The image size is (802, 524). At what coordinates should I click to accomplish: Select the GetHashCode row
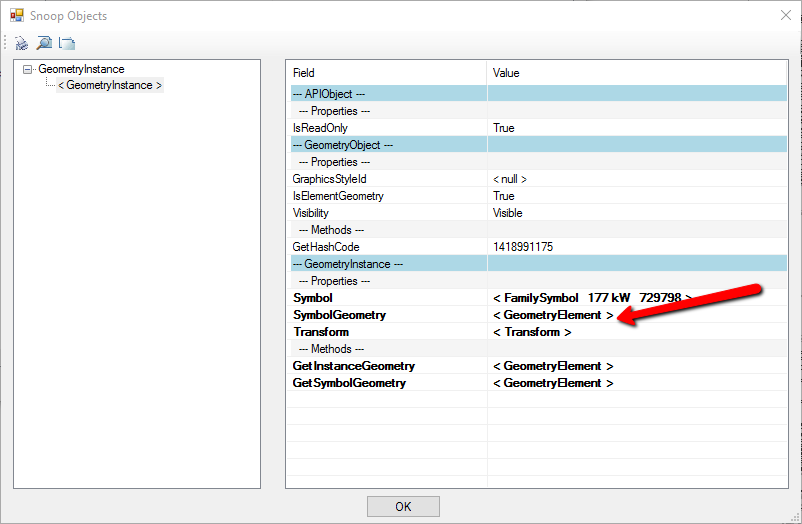pyautogui.click(x=326, y=247)
